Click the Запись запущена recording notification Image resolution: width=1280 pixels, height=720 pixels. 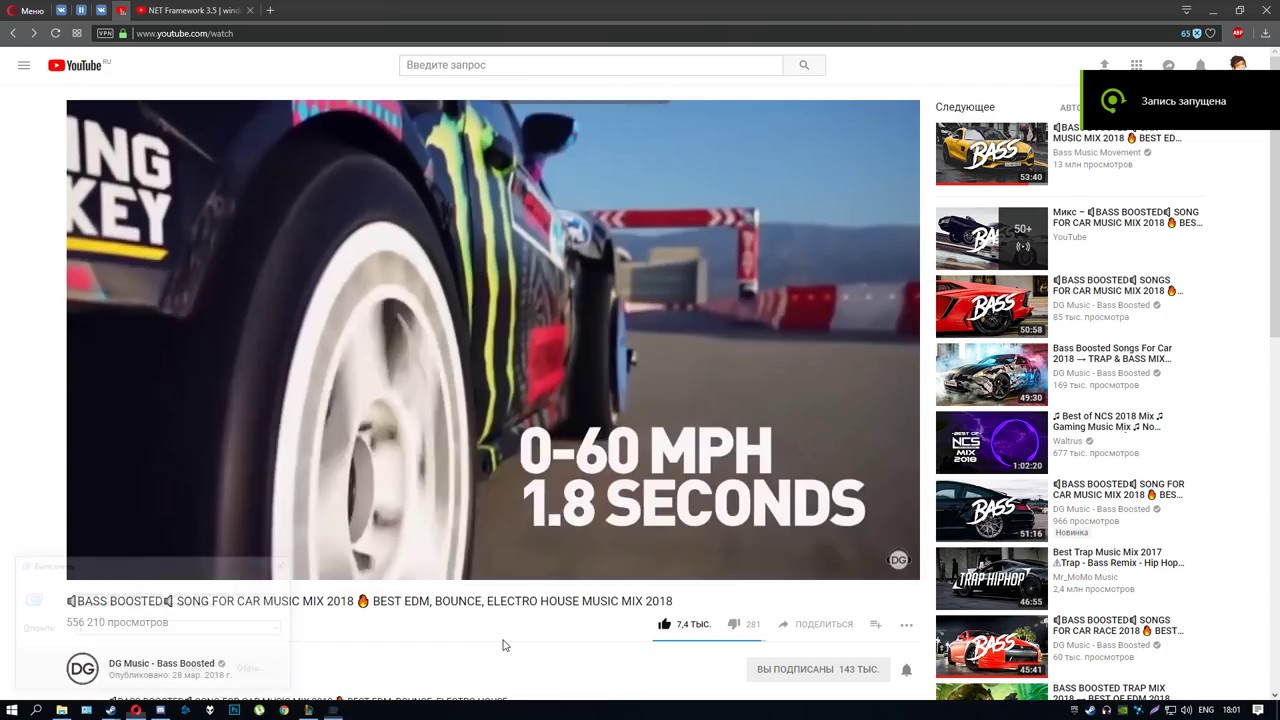(x=1180, y=100)
